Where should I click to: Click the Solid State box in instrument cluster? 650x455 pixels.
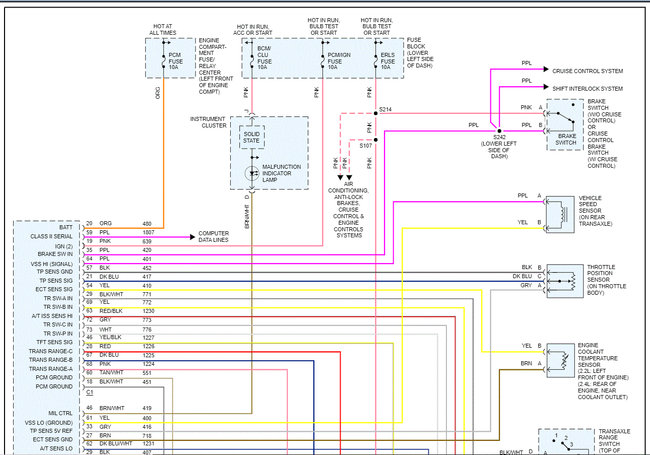point(252,138)
